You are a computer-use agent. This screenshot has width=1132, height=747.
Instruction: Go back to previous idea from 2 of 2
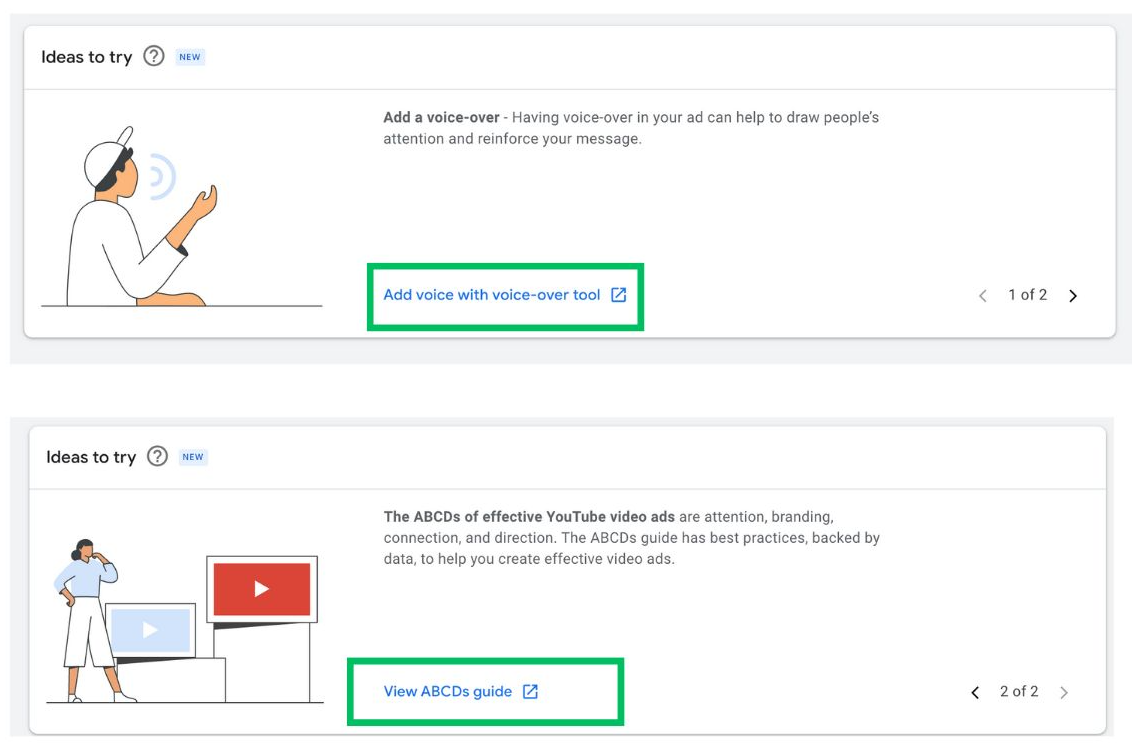(975, 692)
